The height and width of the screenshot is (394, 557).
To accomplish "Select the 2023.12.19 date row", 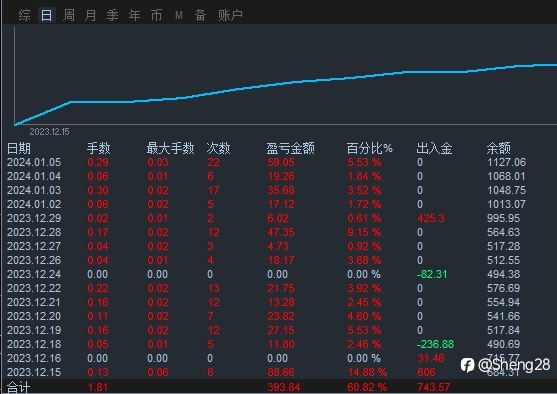I will click(34, 330).
